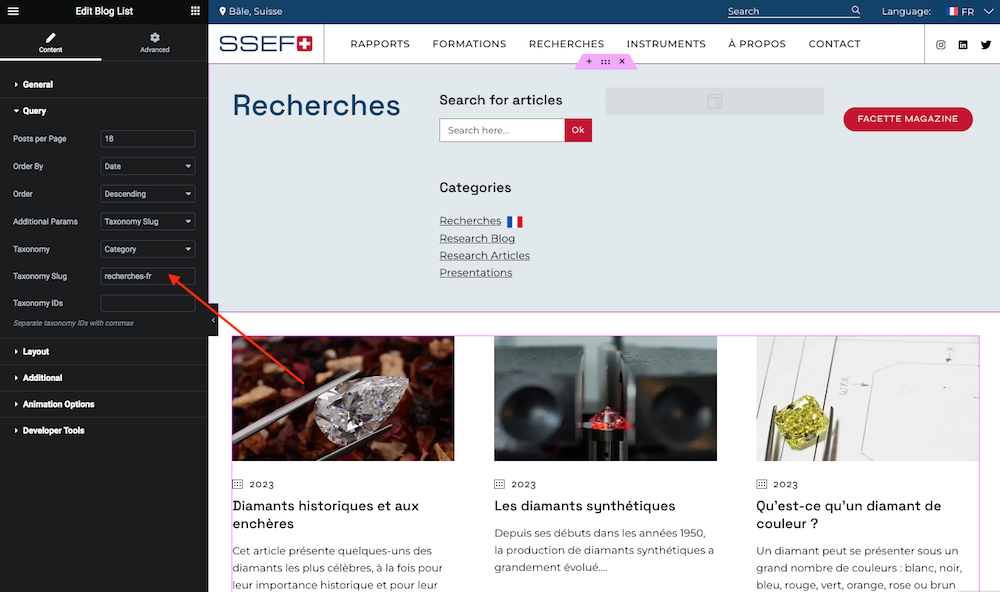Open the Taxonomy Category dropdown
The image size is (1000, 592).
[148, 249]
